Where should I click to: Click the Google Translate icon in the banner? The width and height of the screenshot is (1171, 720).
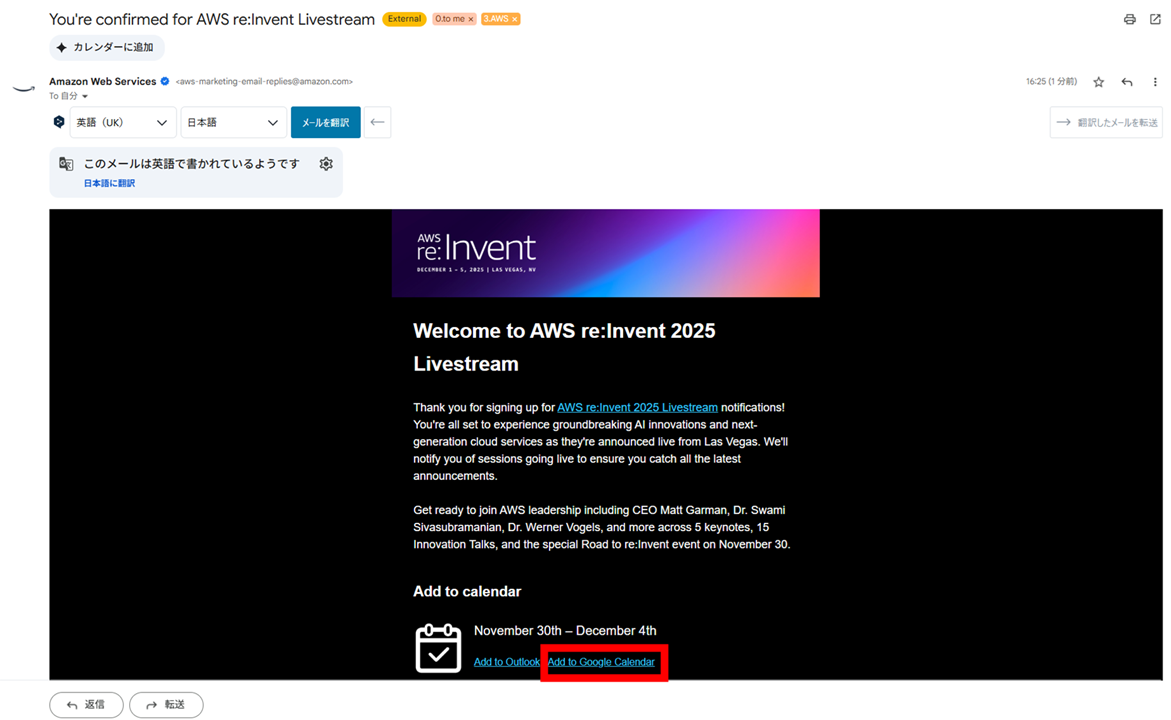[66, 163]
